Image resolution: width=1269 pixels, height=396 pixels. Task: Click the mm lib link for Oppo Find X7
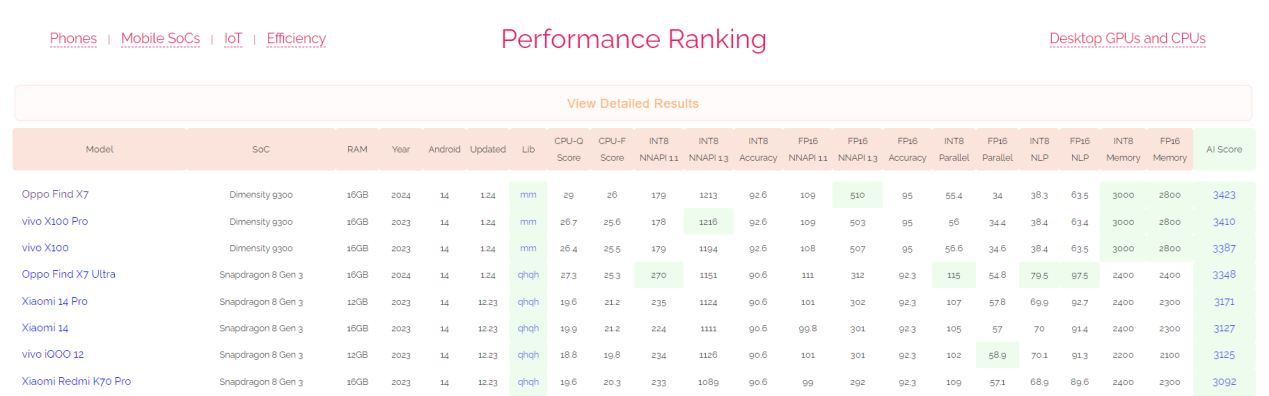point(528,195)
